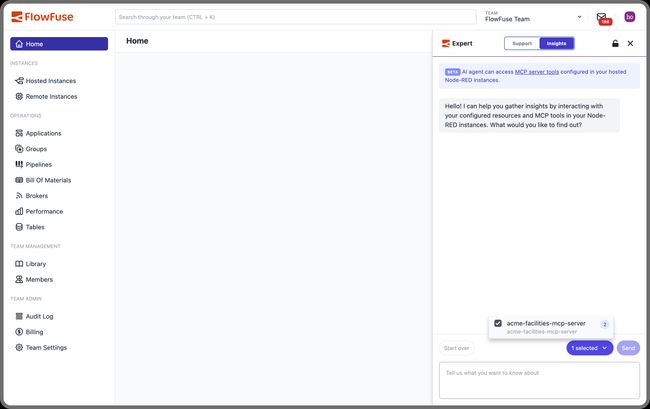Click the Library book icon
Viewport: 650px width, 409px height.
pos(19,264)
